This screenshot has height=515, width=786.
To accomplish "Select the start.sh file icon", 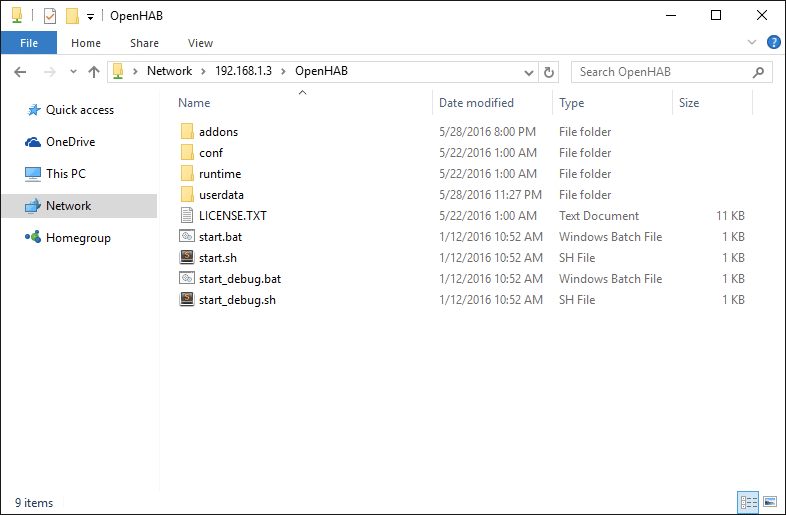I will 187,257.
